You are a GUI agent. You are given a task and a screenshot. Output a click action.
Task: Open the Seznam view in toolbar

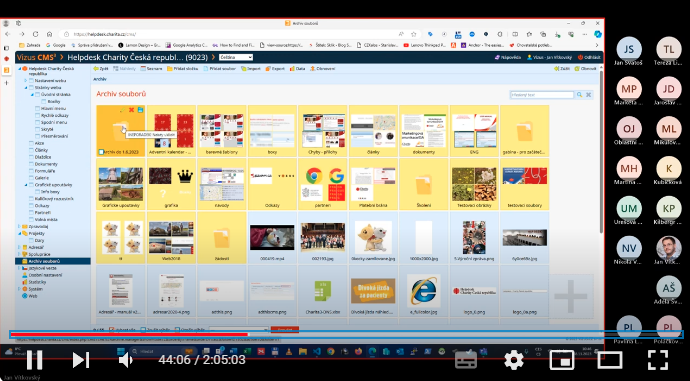151,69
